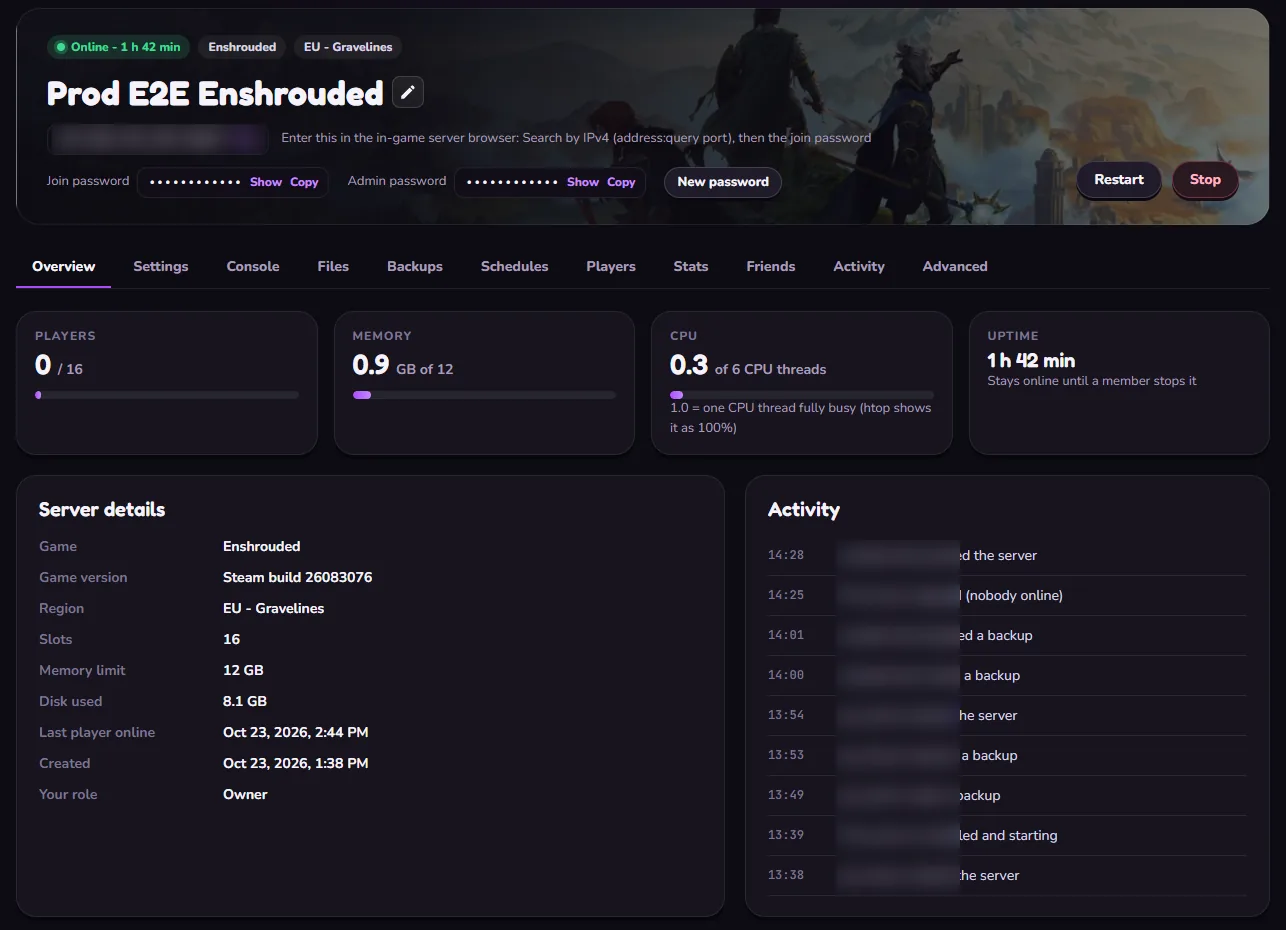
Task: View the Players tab
Action: [611, 266]
